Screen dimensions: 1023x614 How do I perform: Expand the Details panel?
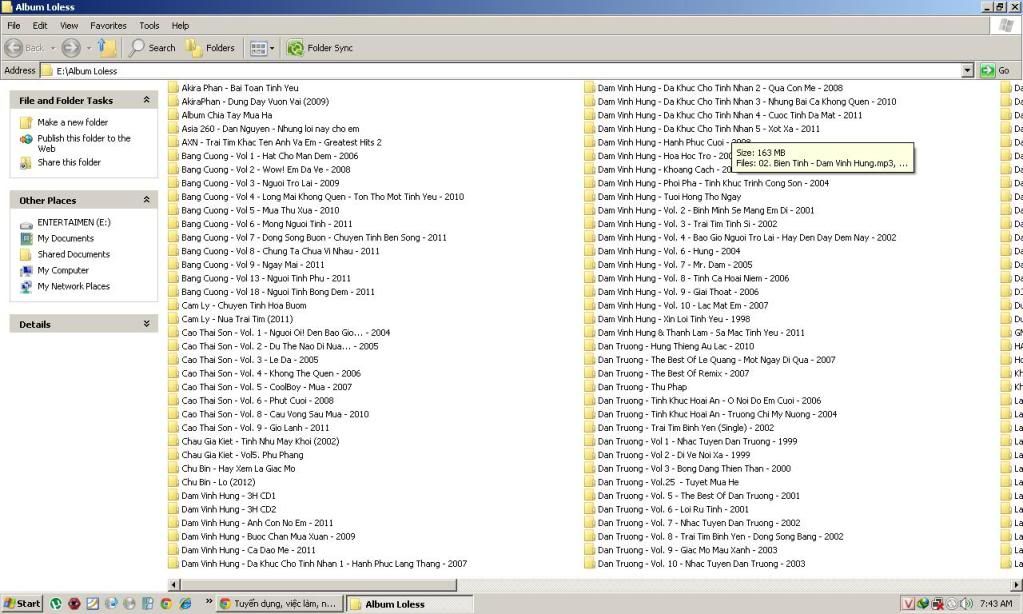click(x=146, y=324)
